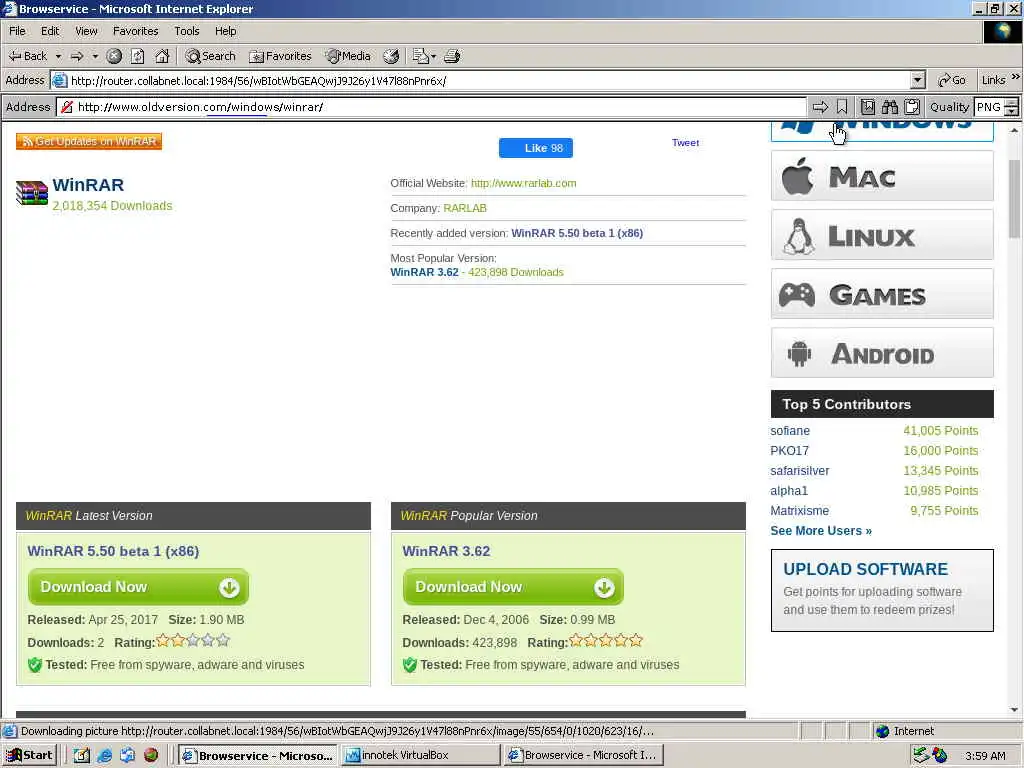Screen dimensions: 1024x768
Task: Open the RARLAB company link
Action: click(464, 208)
